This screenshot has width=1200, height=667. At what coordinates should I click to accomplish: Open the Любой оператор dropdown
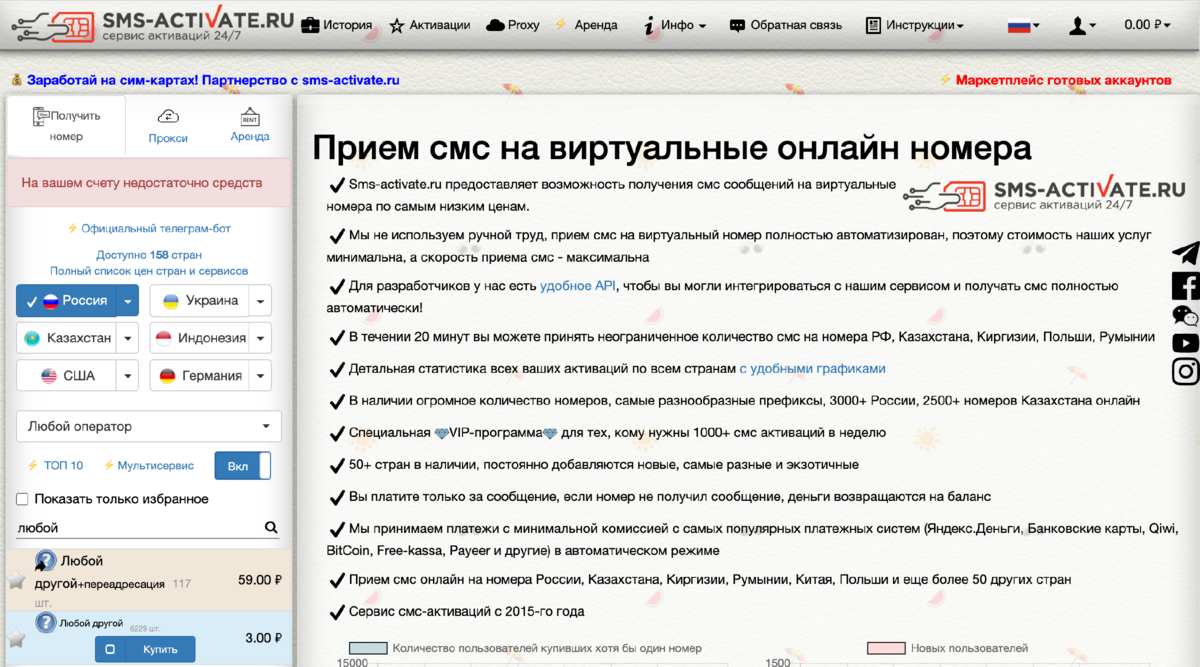coord(149,426)
